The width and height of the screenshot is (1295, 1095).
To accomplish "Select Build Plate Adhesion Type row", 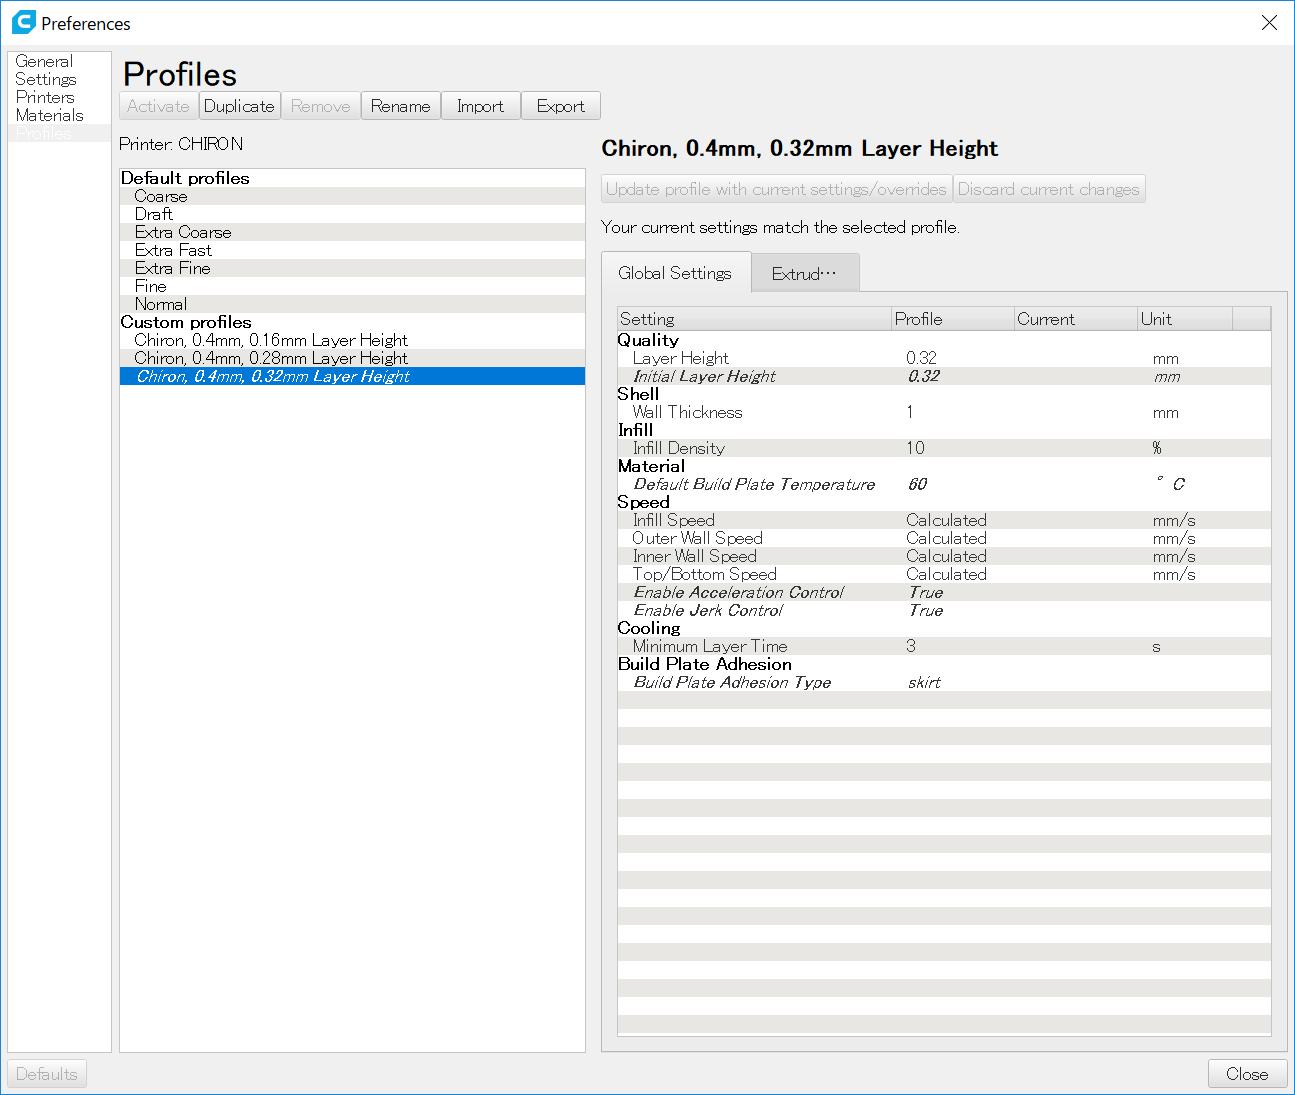I will click(x=944, y=682).
